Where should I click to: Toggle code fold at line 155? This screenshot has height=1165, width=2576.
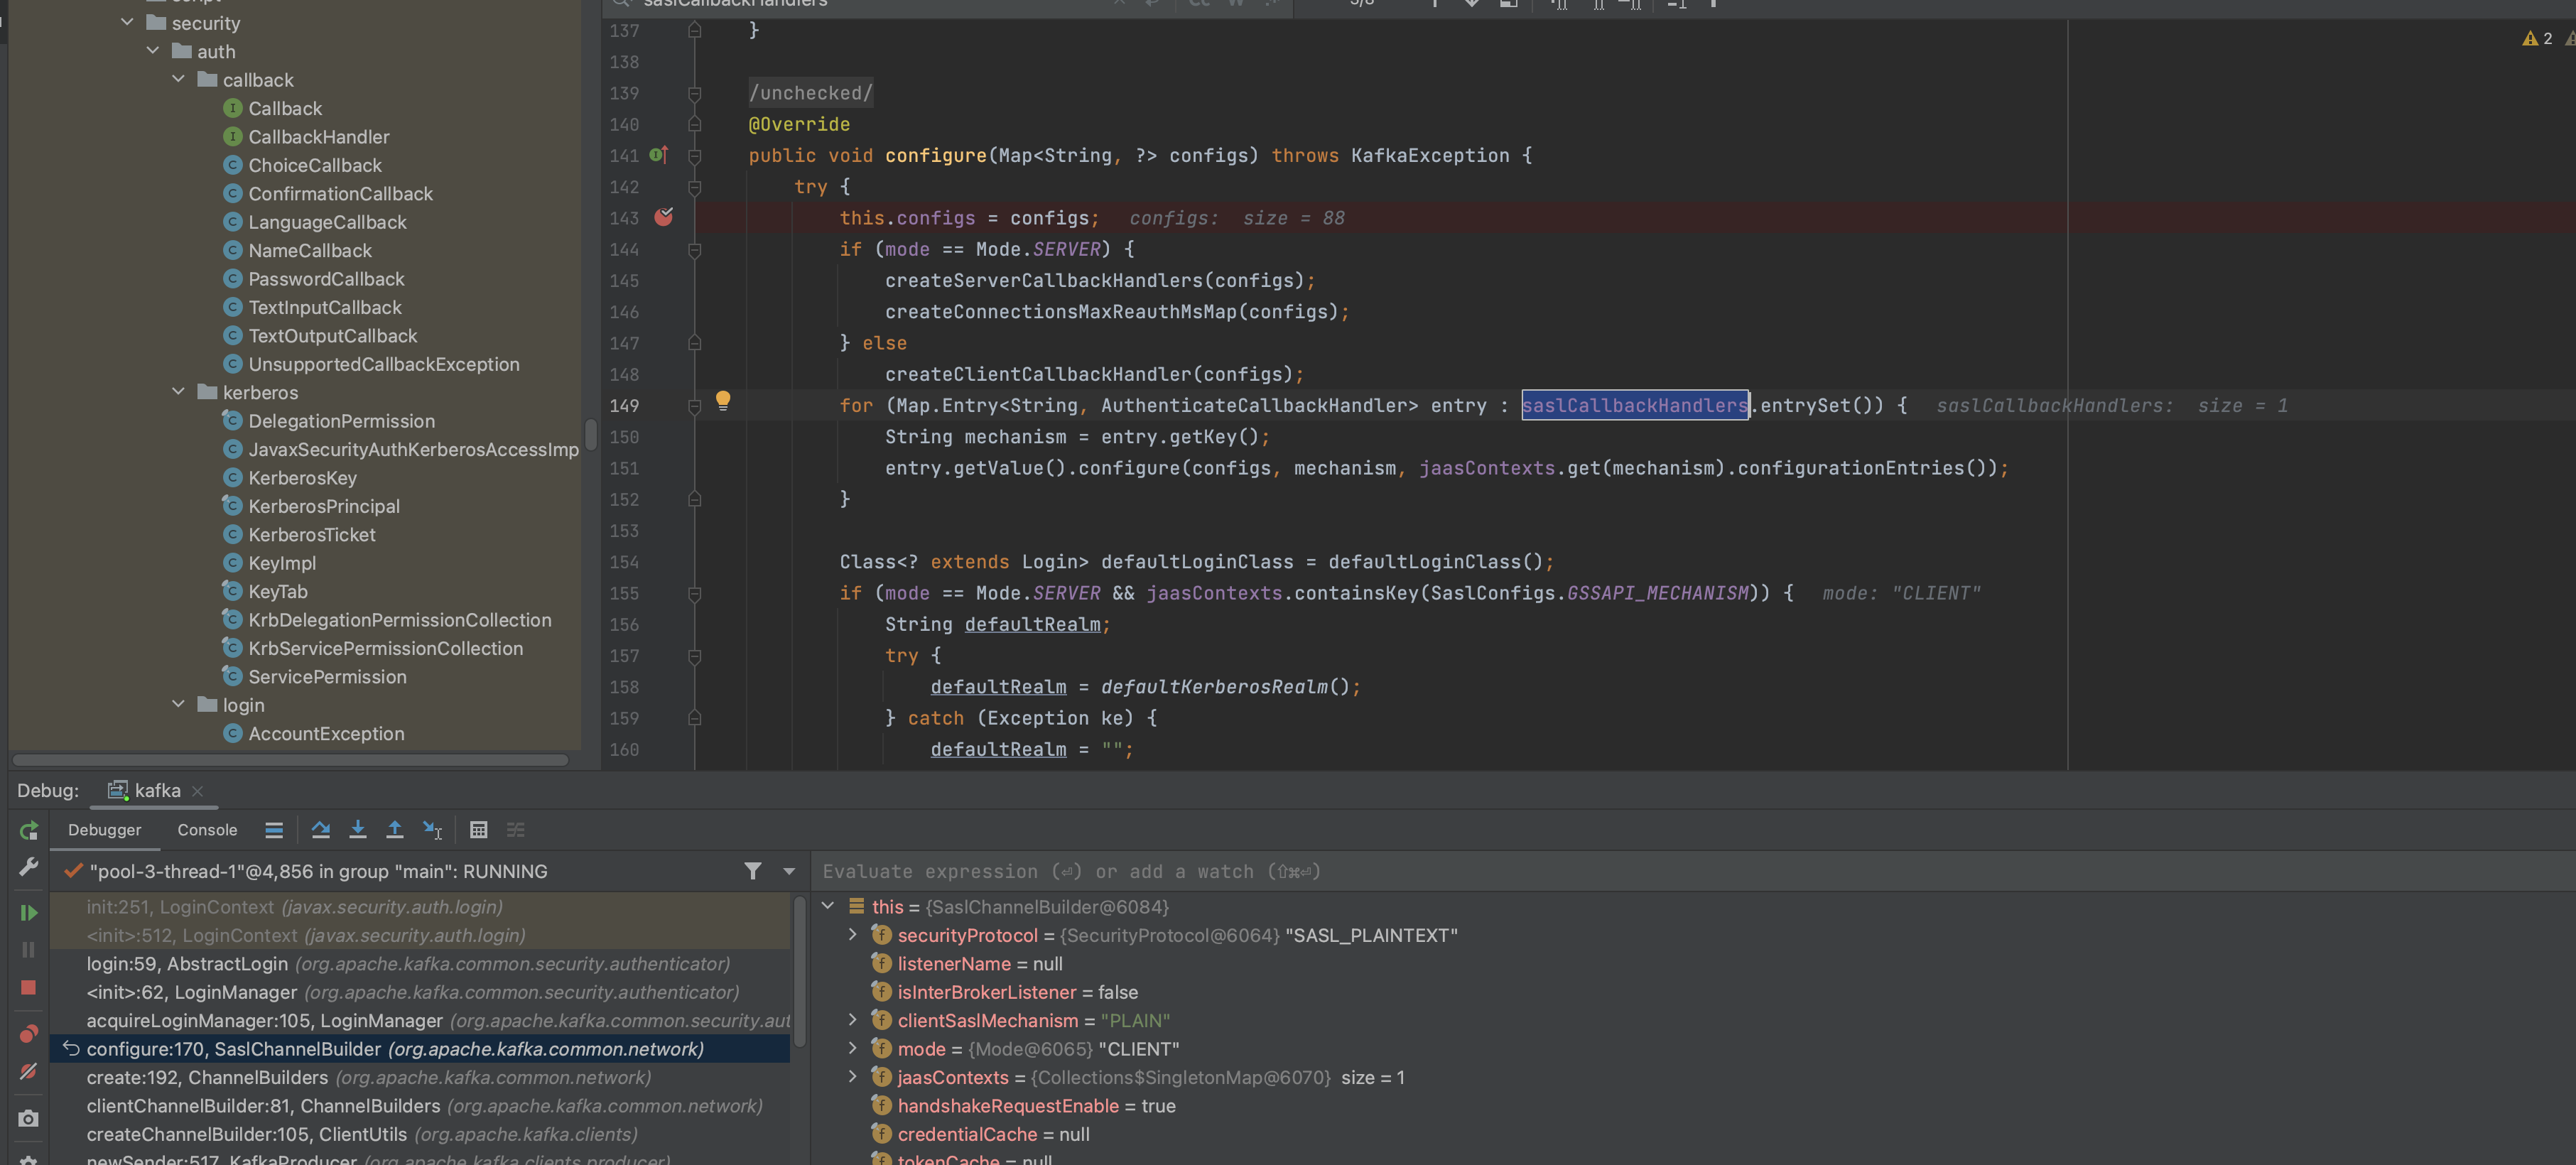point(694,594)
